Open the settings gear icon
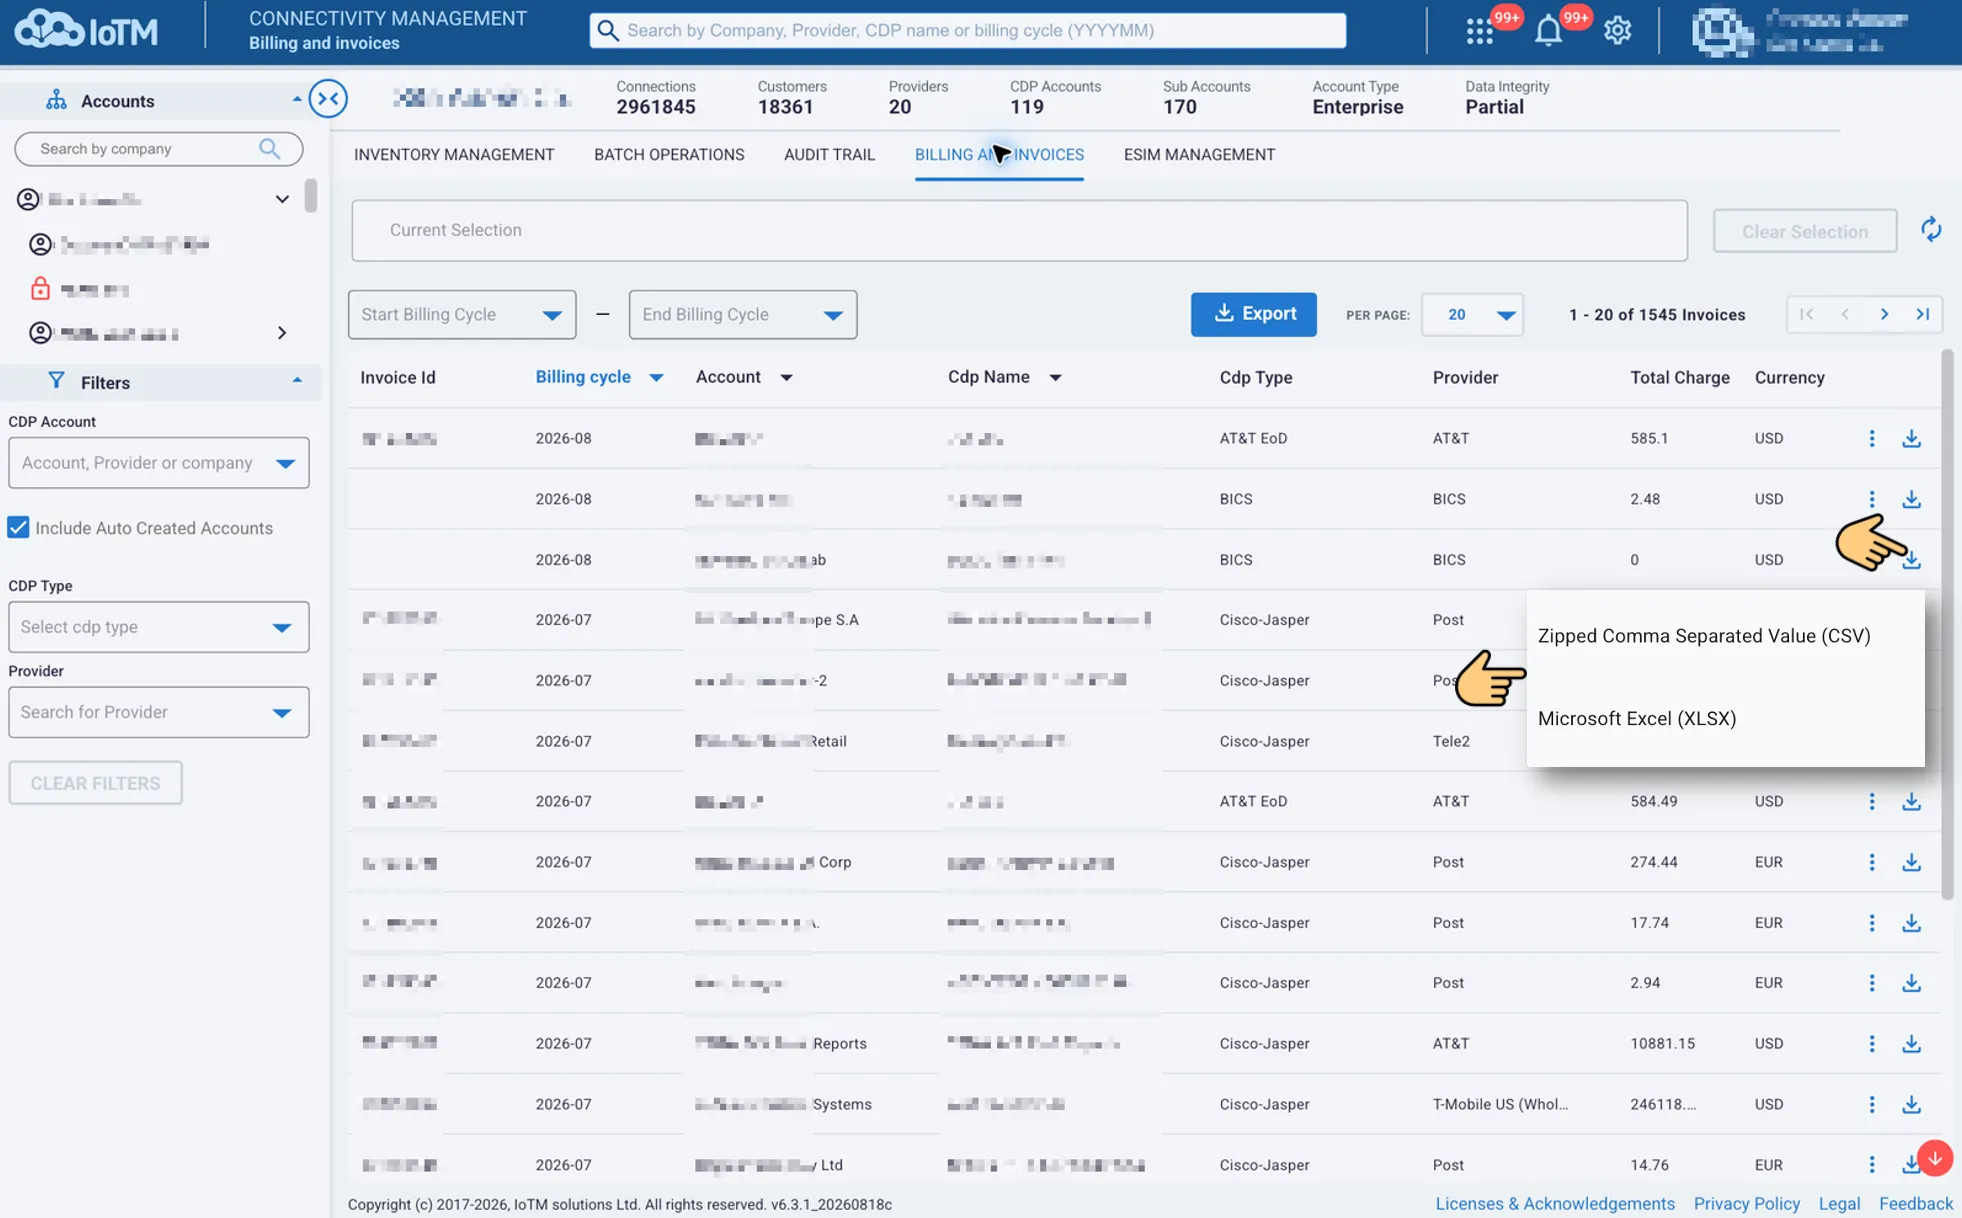Viewport: 1962px width, 1218px height. [1617, 31]
